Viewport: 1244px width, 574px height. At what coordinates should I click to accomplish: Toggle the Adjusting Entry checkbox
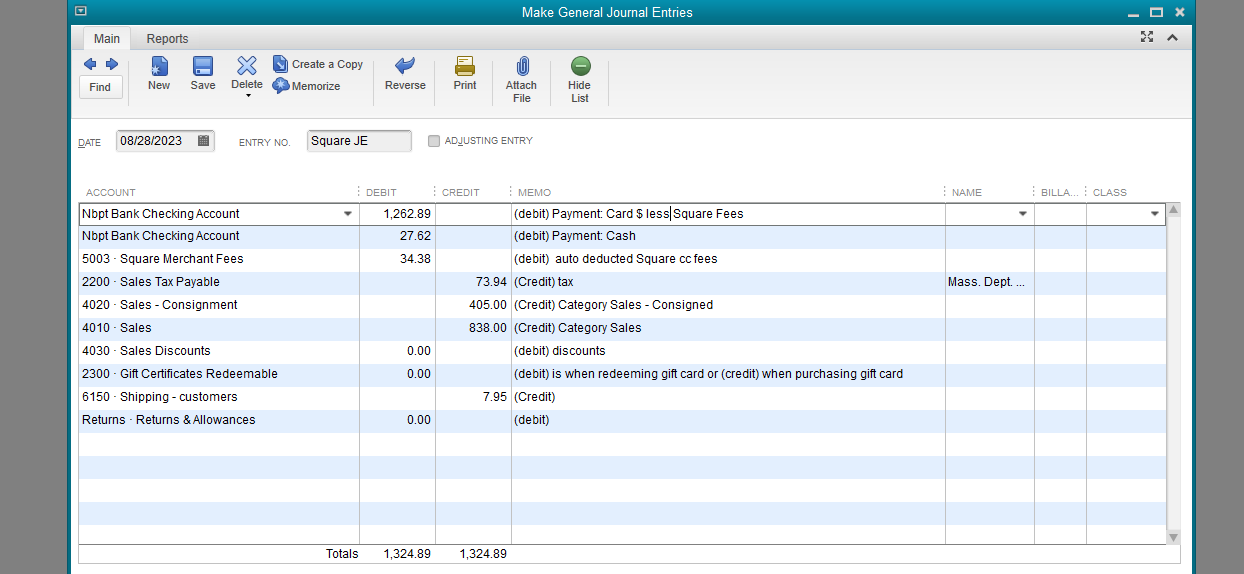(x=434, y=141)
